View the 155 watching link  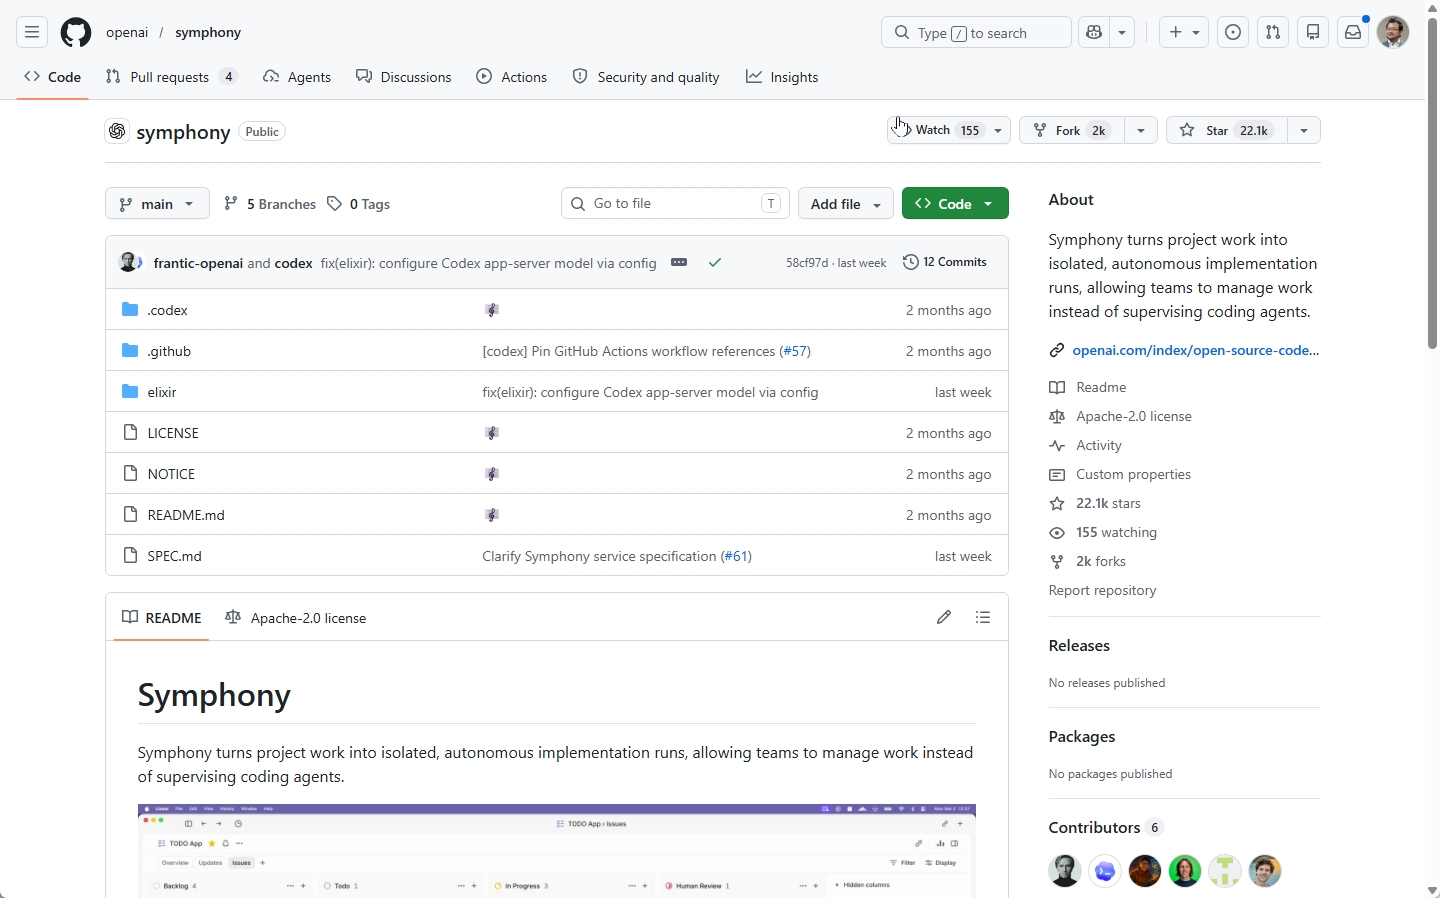[1103, 532]
